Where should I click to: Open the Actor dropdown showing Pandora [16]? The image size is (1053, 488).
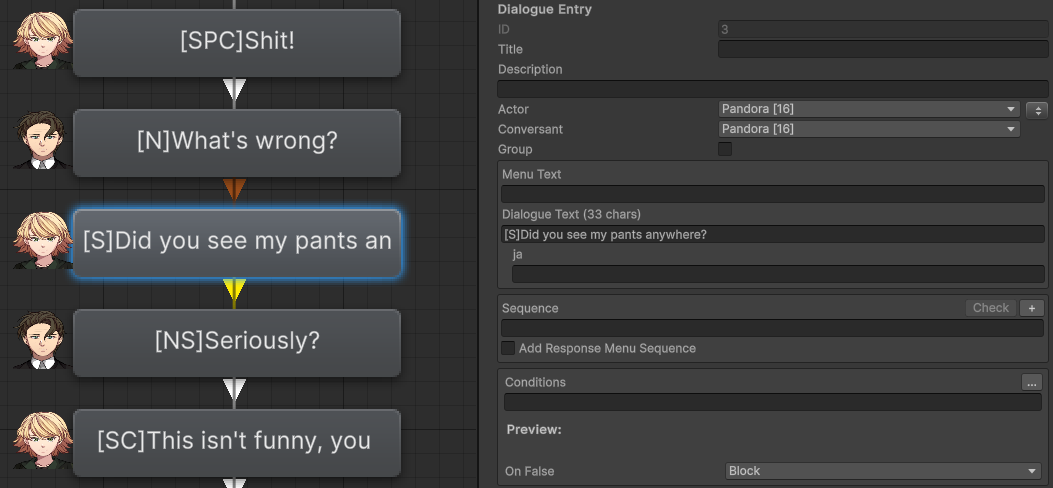[x=869, y=109]
